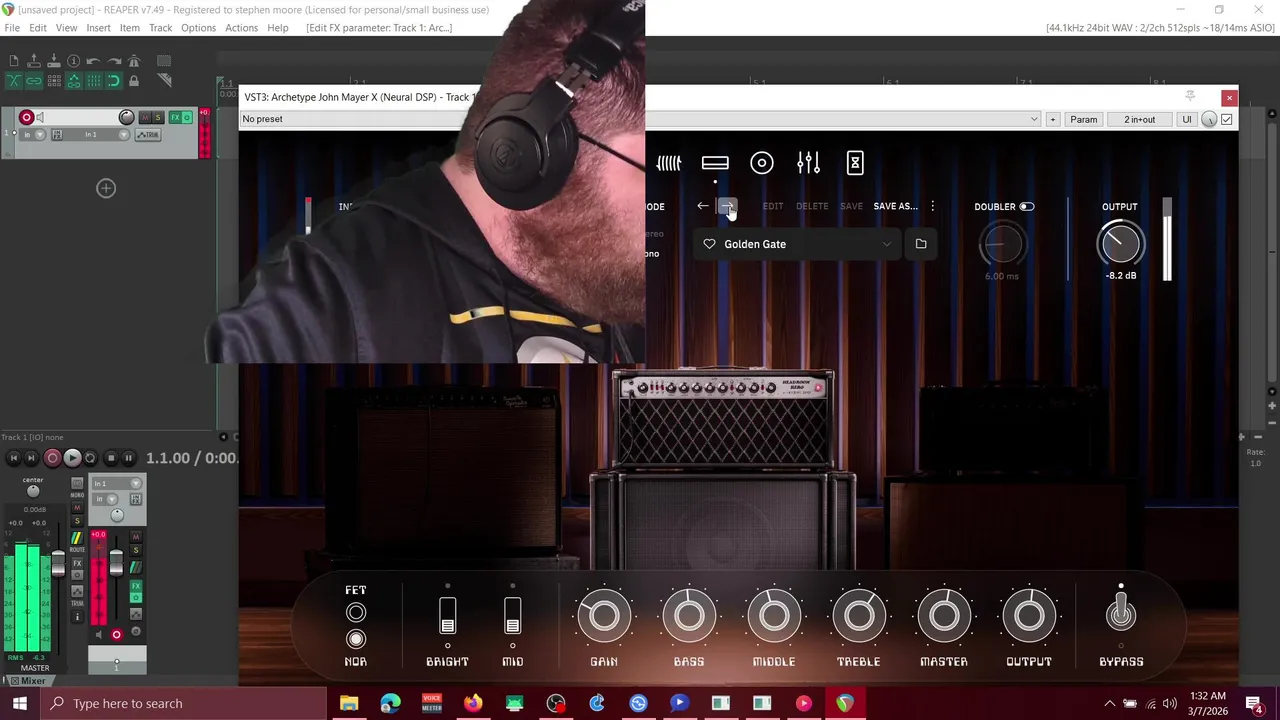Toggle record arm on track 1 panel

tap(27, 117)
